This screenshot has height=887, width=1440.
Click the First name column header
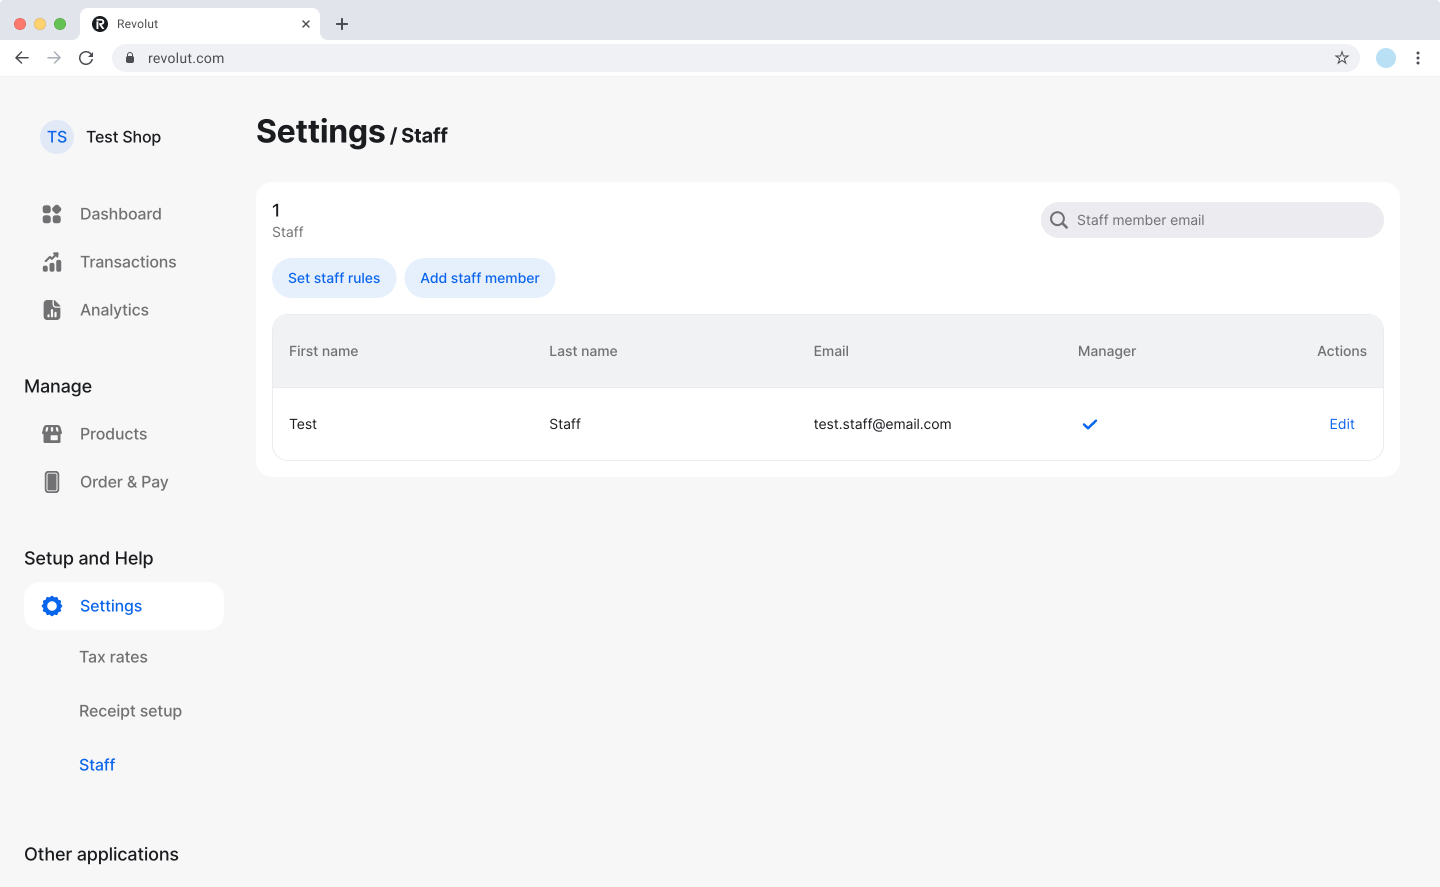[x=323, y=351]
